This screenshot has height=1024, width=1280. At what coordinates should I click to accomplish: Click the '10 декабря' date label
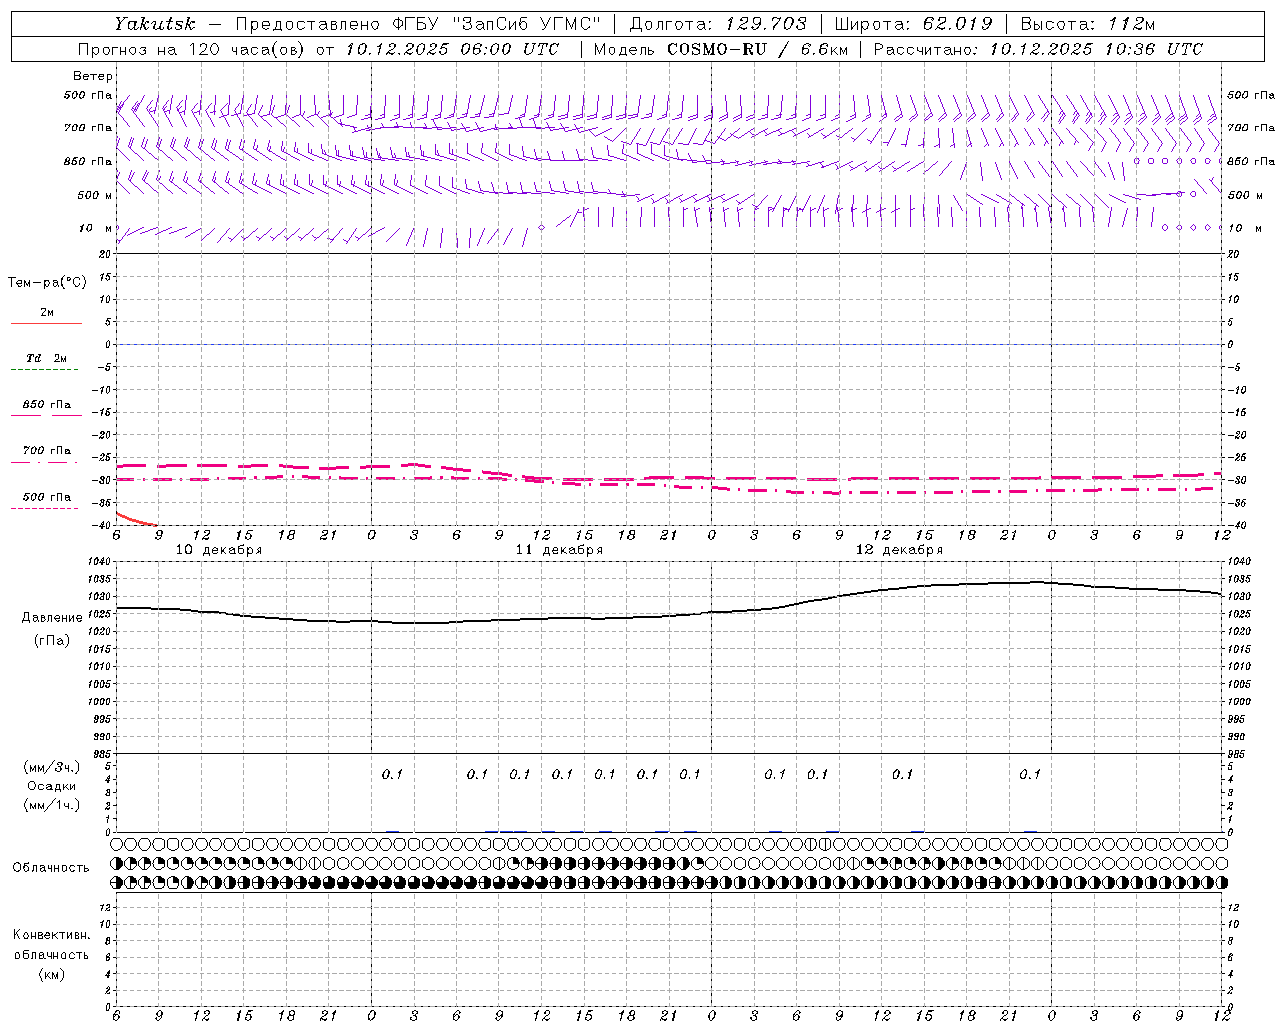pyautogui.click(x=219, y=550)
